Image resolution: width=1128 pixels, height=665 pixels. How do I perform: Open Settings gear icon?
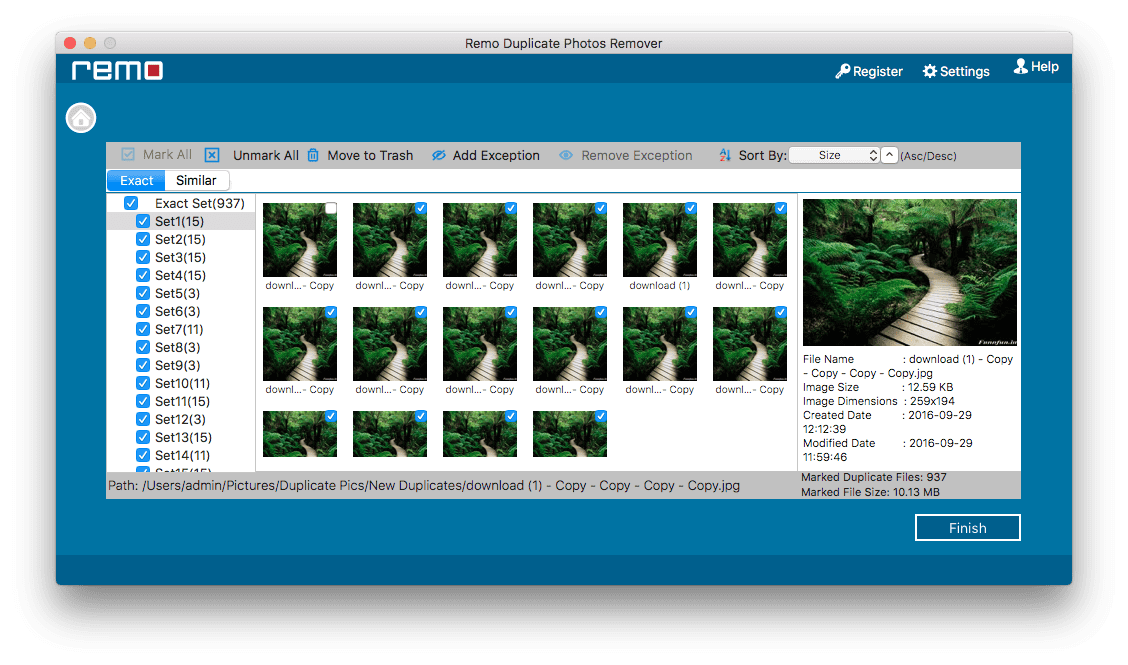pos(930,71)
